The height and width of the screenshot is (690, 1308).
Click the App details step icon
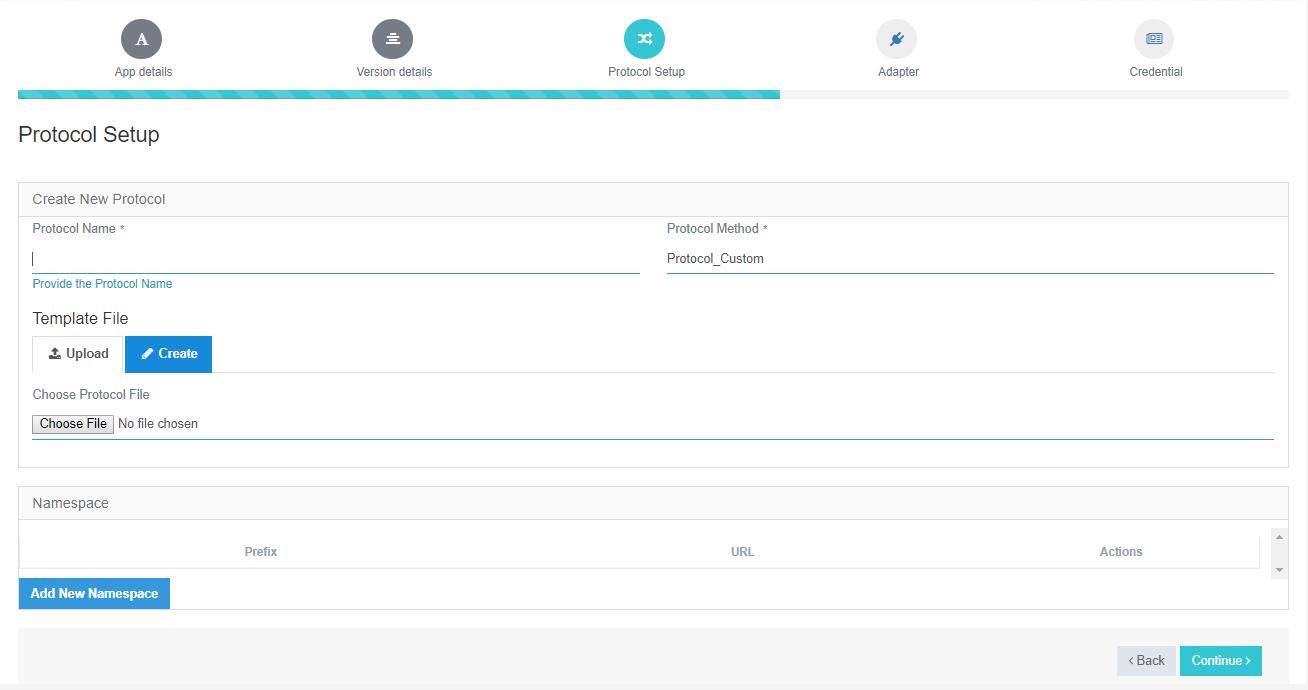pyautogui.click(x=141, y=38)
